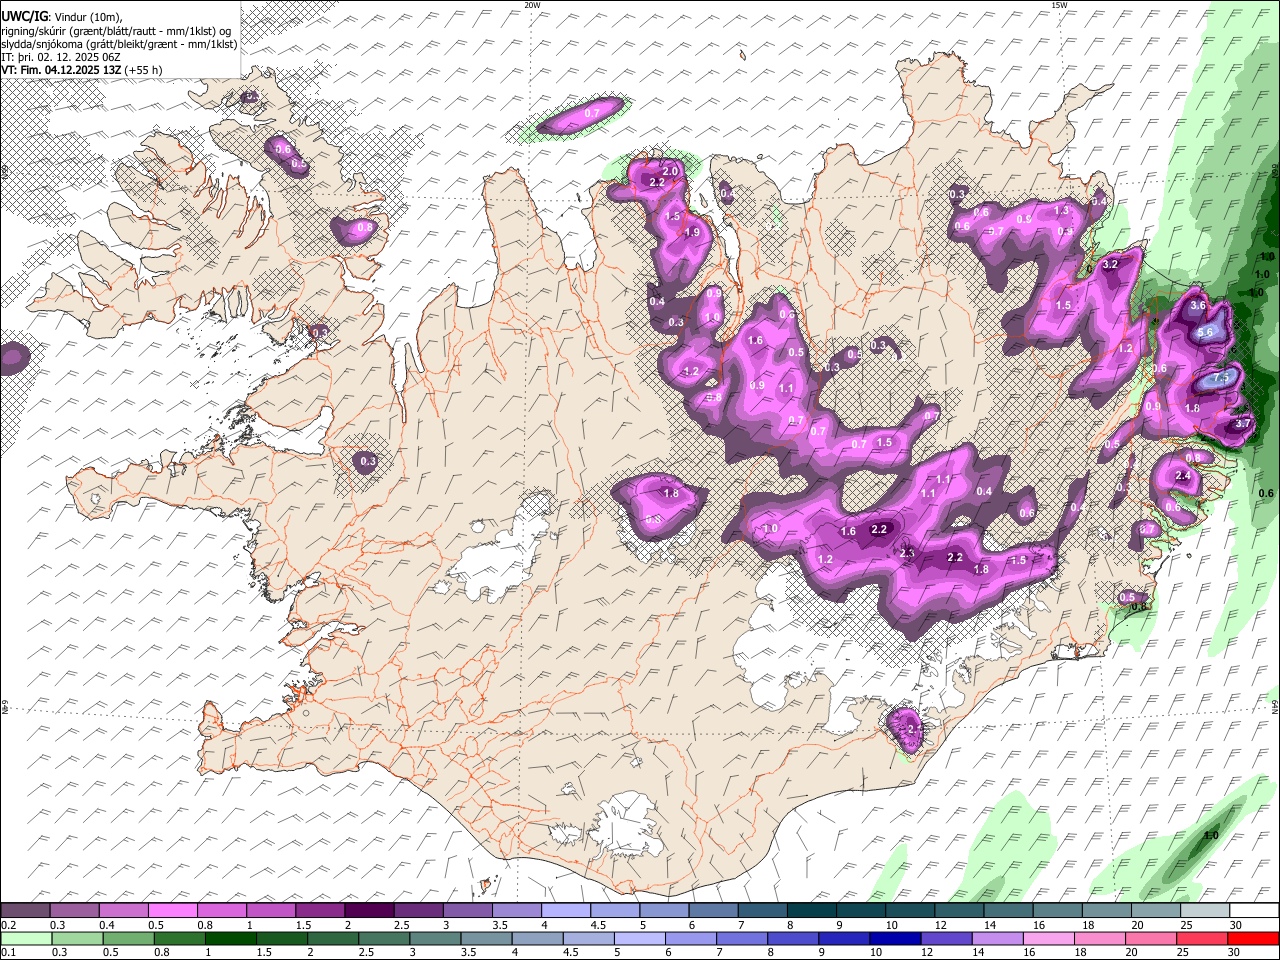1280x960 pixels.
Task: Click the 1.0 value in the southeast offshore rain band
Action: click(1211, 835)
